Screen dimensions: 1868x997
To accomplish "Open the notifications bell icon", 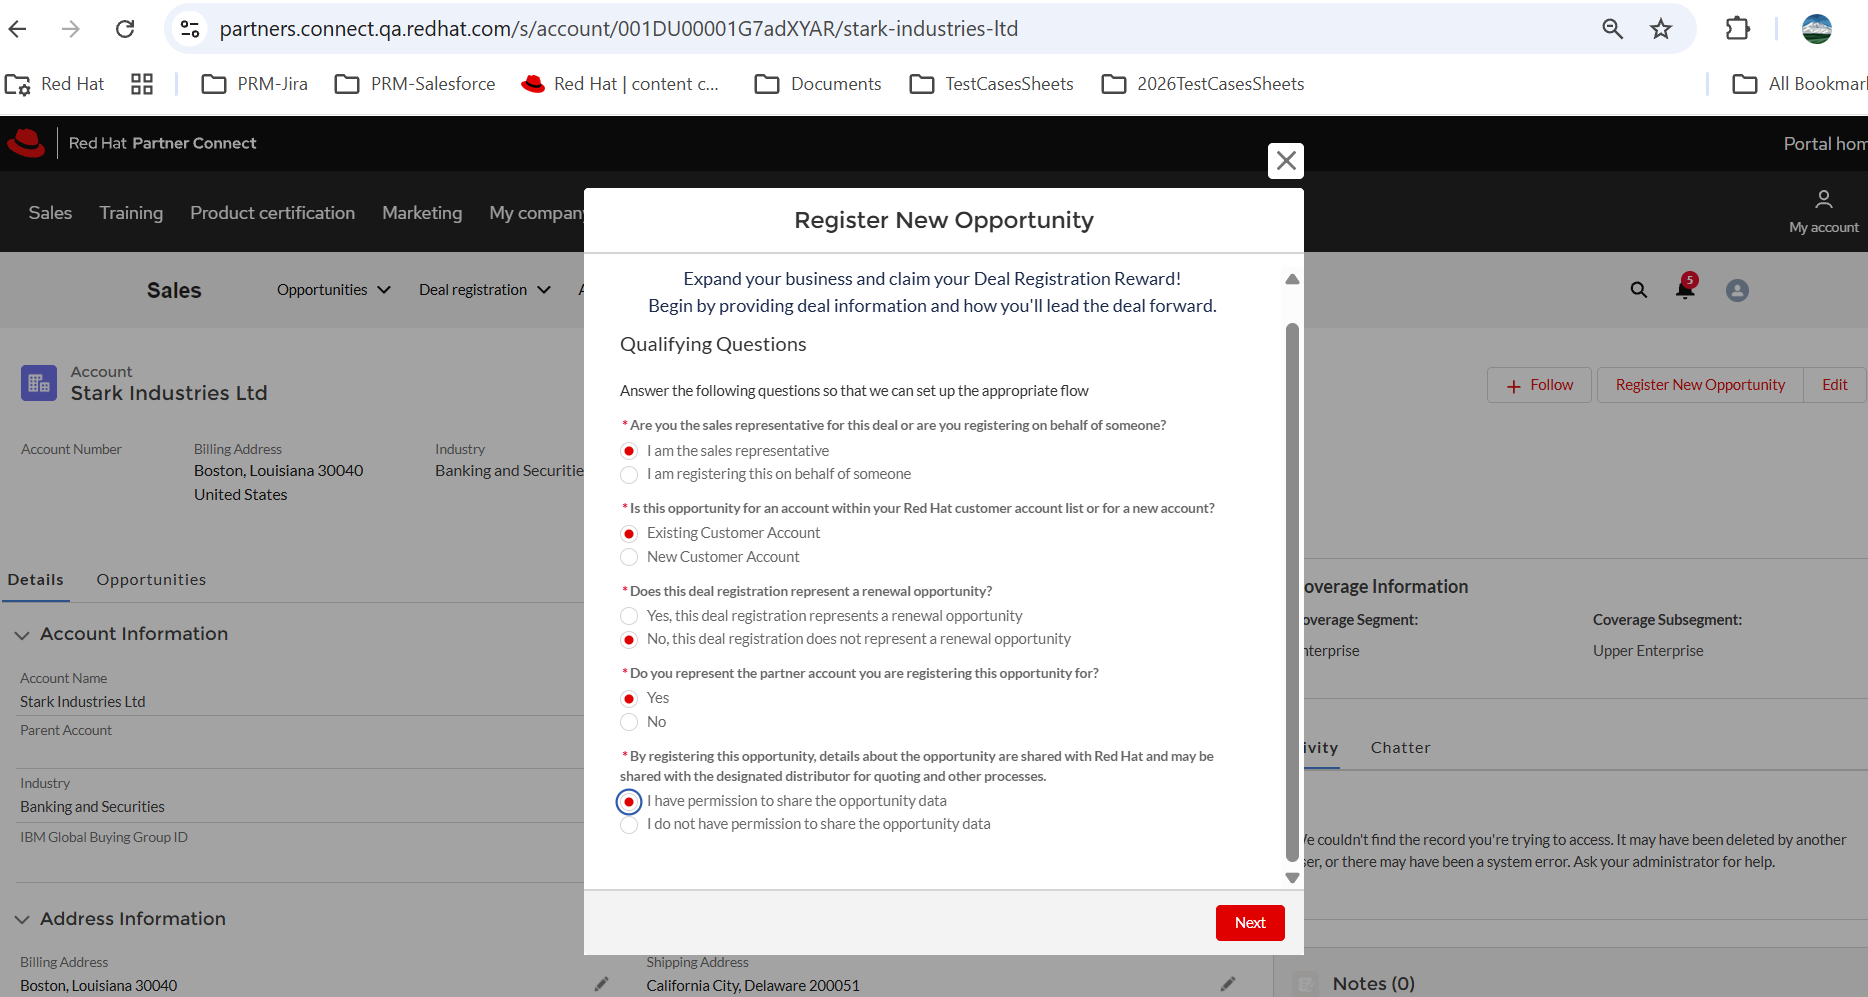I will click(1686, 289).
